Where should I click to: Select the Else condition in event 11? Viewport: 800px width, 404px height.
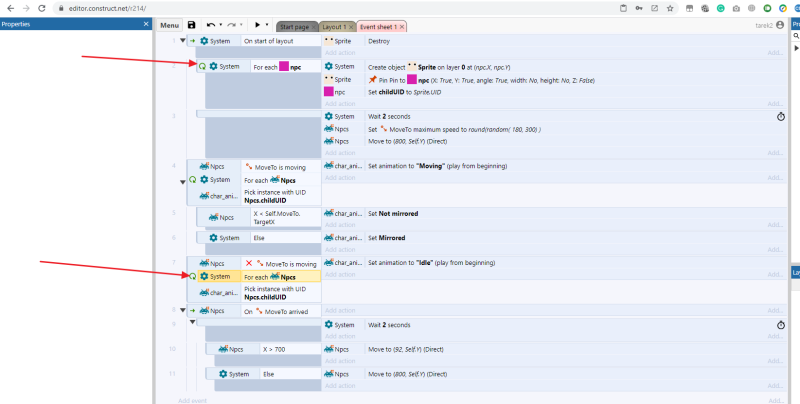(290, 374)
